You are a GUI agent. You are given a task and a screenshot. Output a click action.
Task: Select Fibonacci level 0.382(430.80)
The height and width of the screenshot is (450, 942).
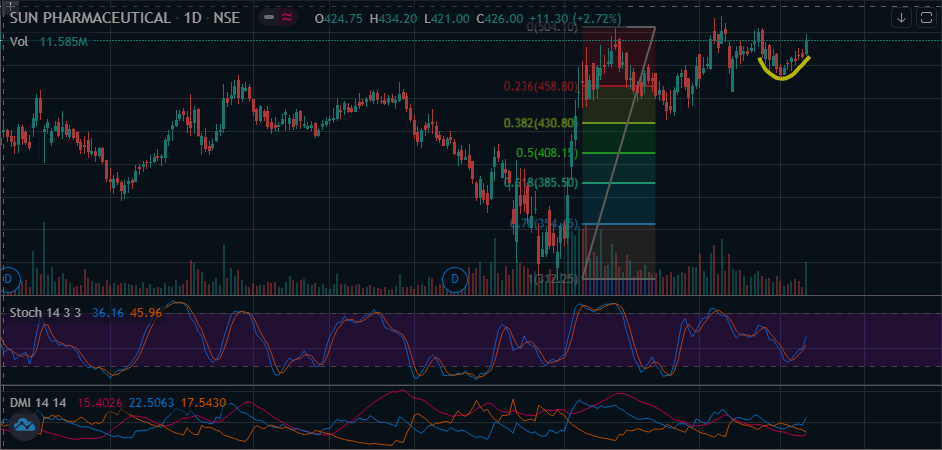click(x=541, y=123)
